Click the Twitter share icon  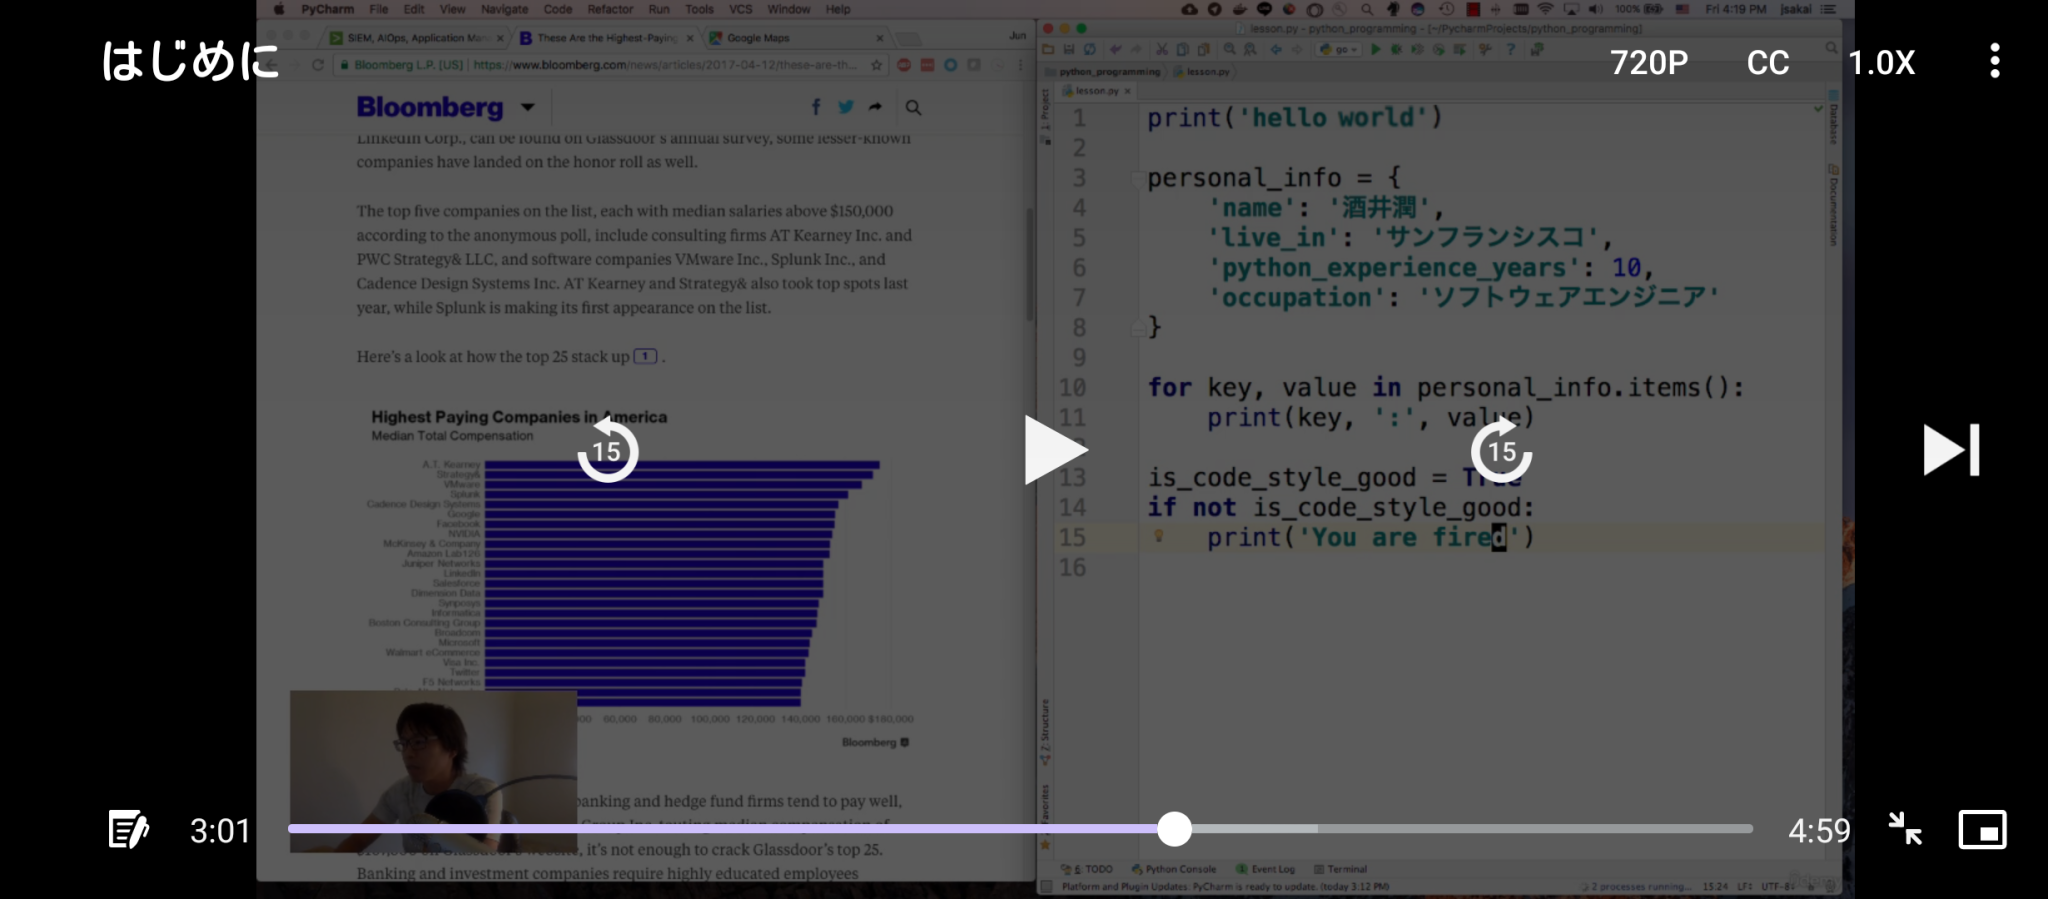coord(846,108)
